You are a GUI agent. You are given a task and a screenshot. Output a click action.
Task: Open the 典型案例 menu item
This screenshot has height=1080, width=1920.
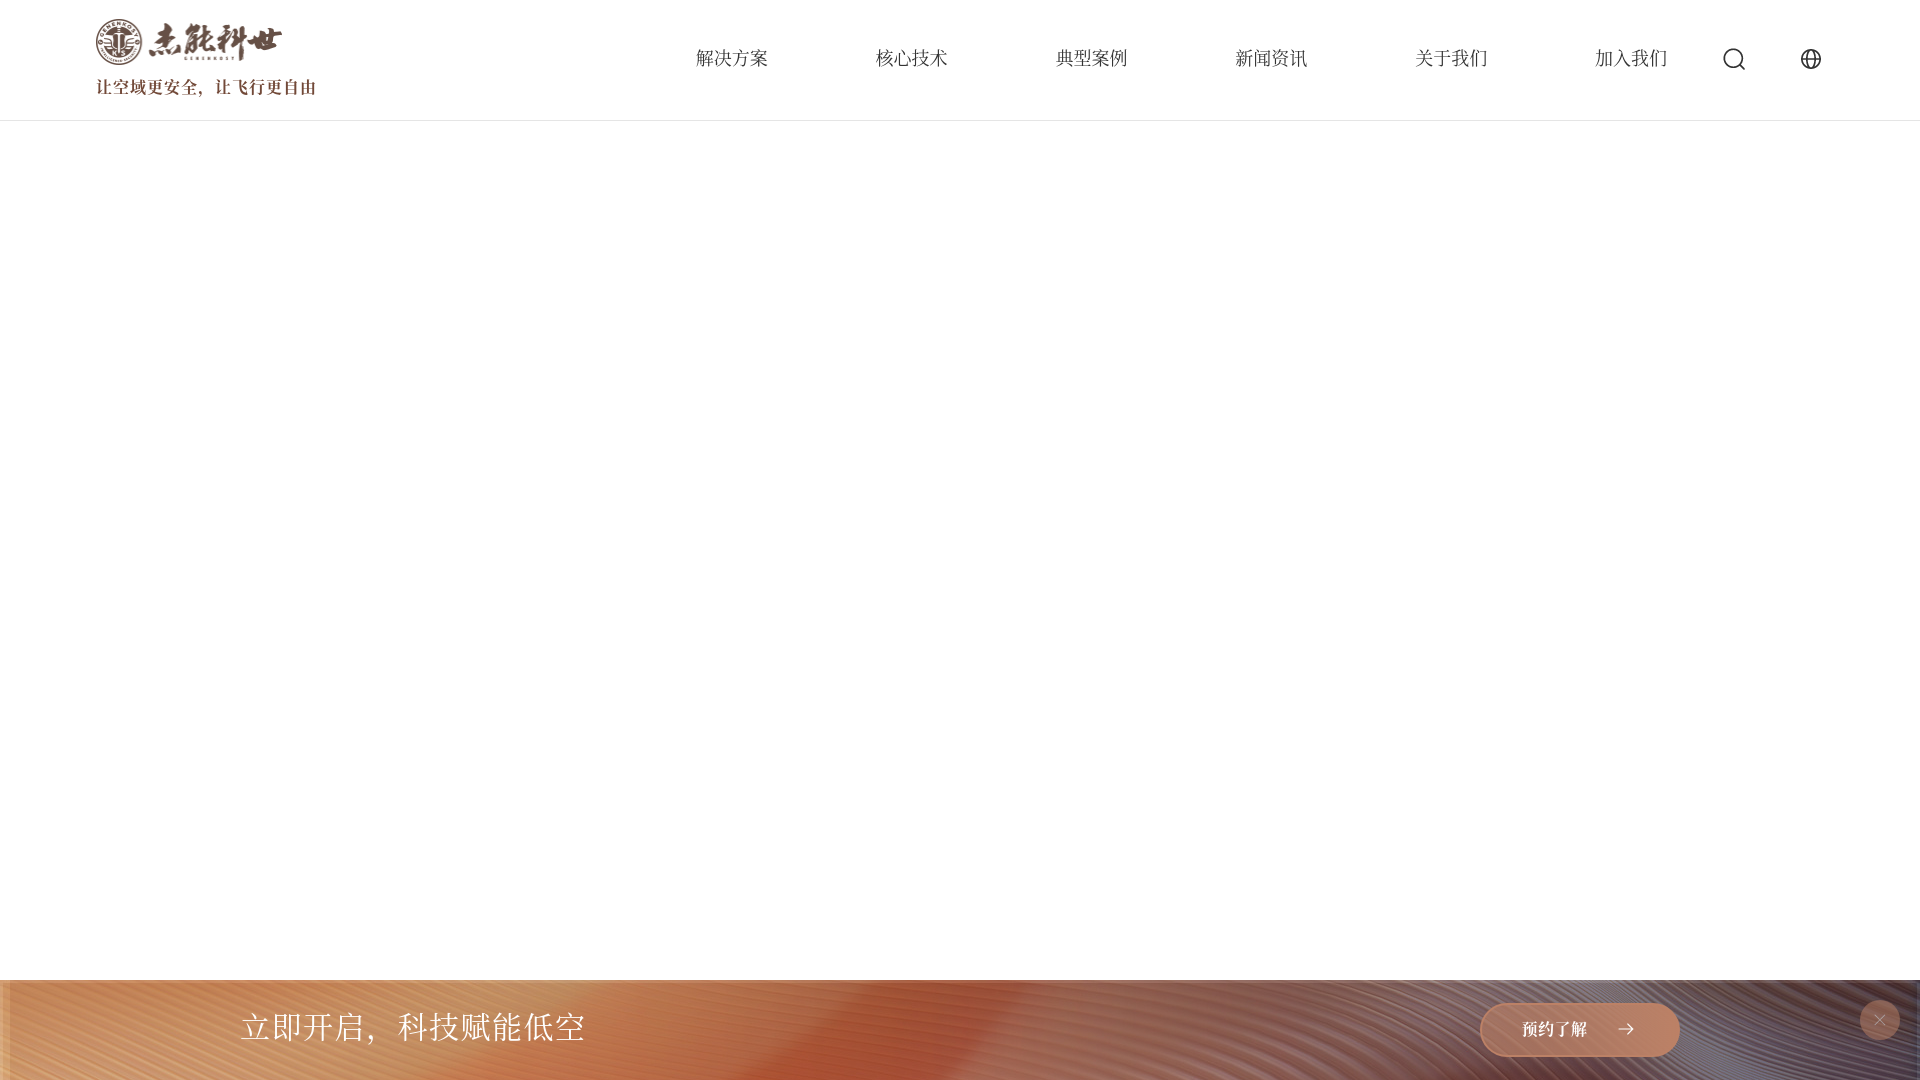coord(1091,59)
